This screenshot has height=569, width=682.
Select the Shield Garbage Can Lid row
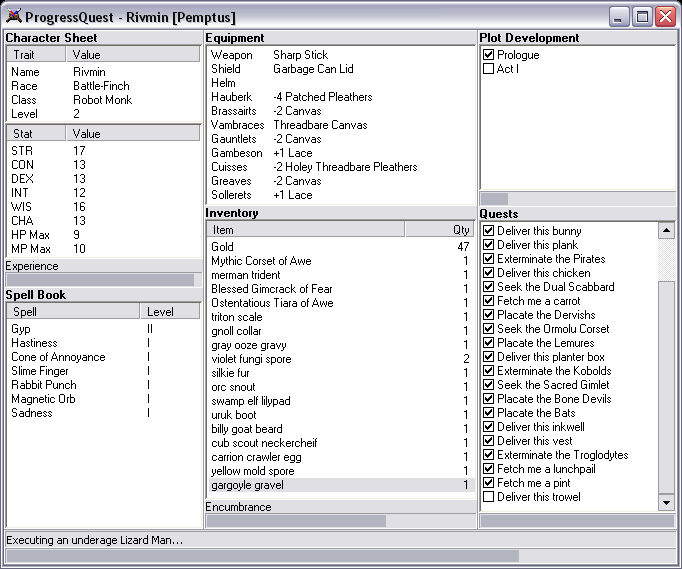341,69
